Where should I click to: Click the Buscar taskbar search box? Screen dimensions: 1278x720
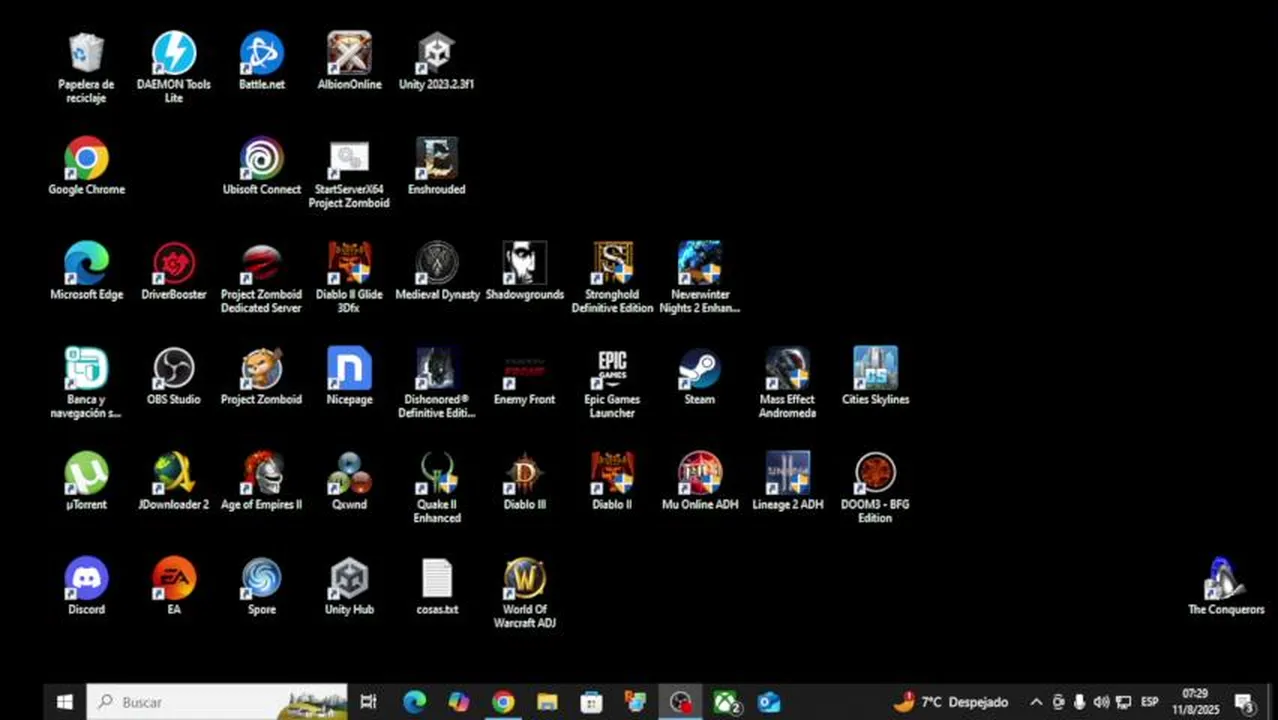pyautogui.click(x=217, y=702)
